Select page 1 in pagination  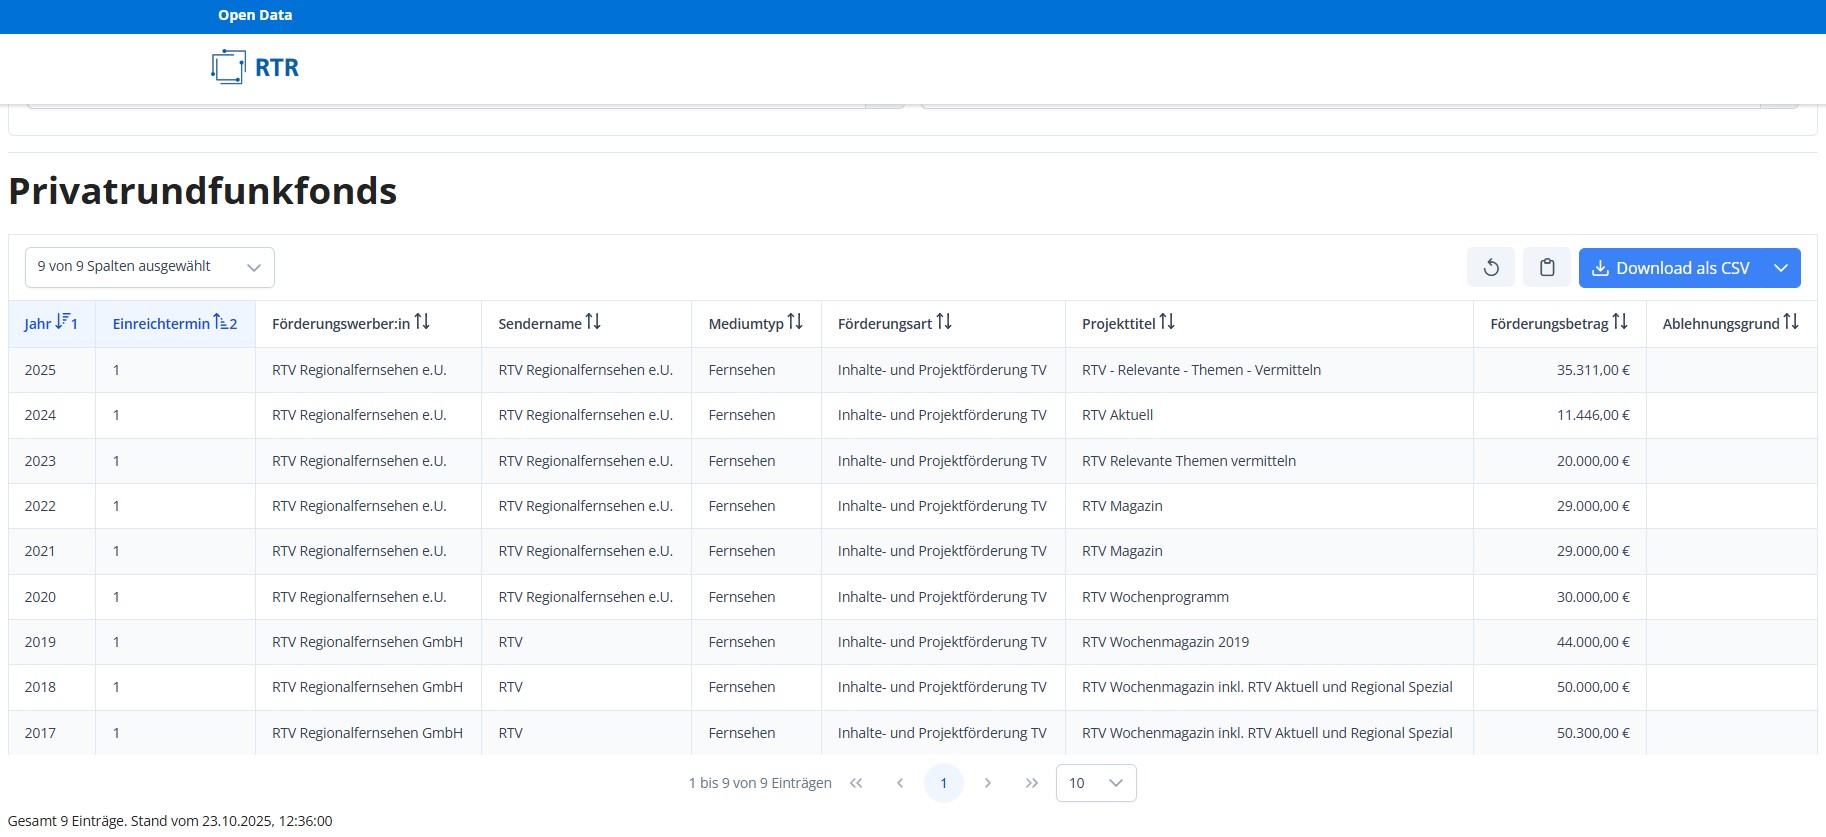pyautogui.click(x=943, y=783)
